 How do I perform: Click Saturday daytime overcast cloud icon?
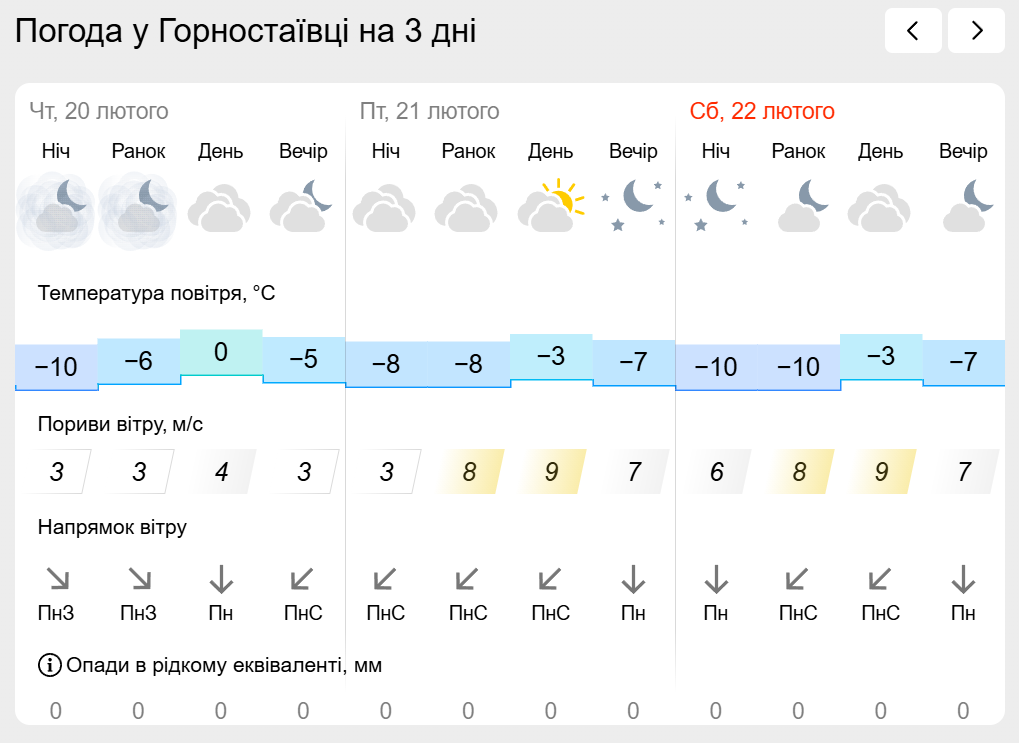[881, 208]
